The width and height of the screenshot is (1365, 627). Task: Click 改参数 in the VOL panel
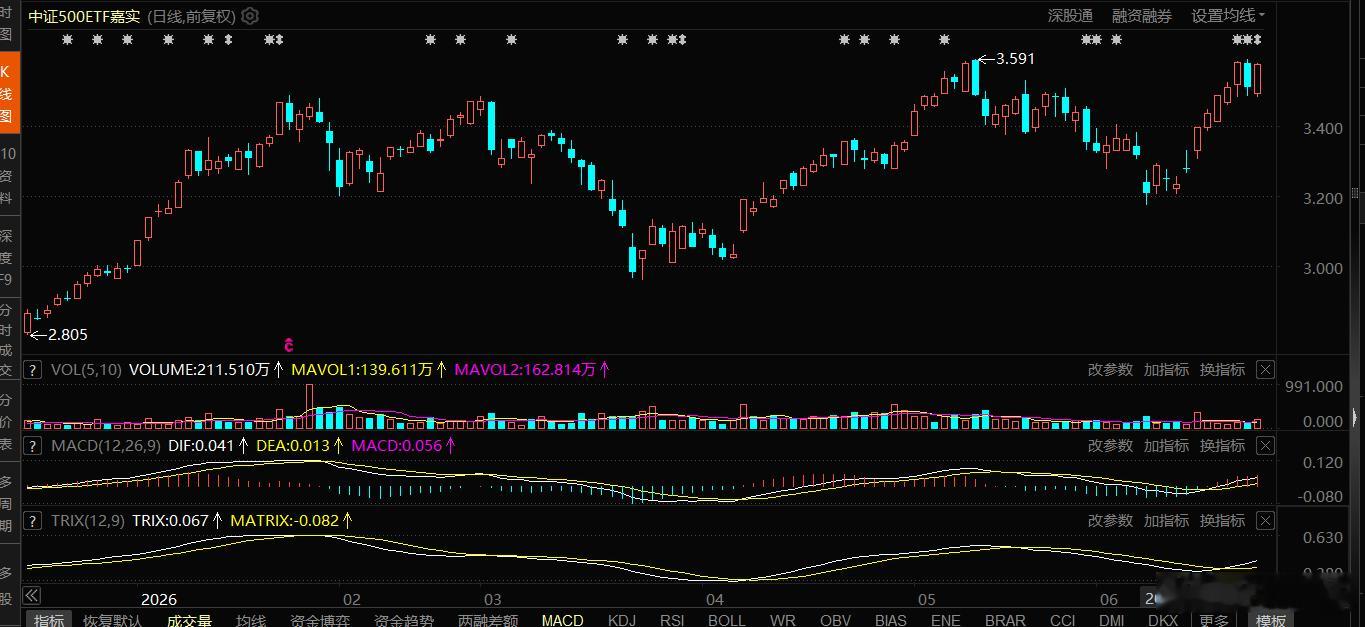pos(1110,370)
